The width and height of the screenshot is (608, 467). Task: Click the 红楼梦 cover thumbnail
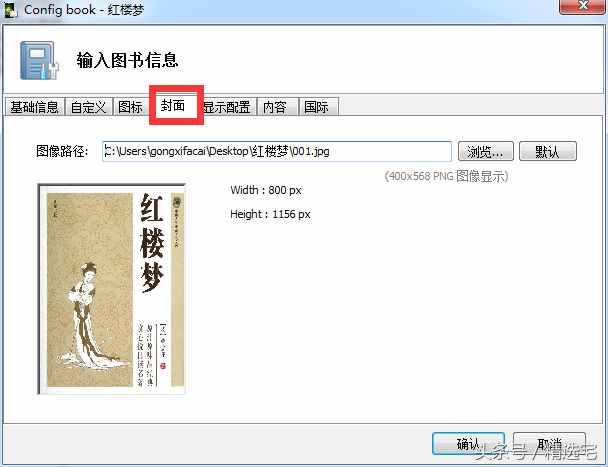coord(111,289)
